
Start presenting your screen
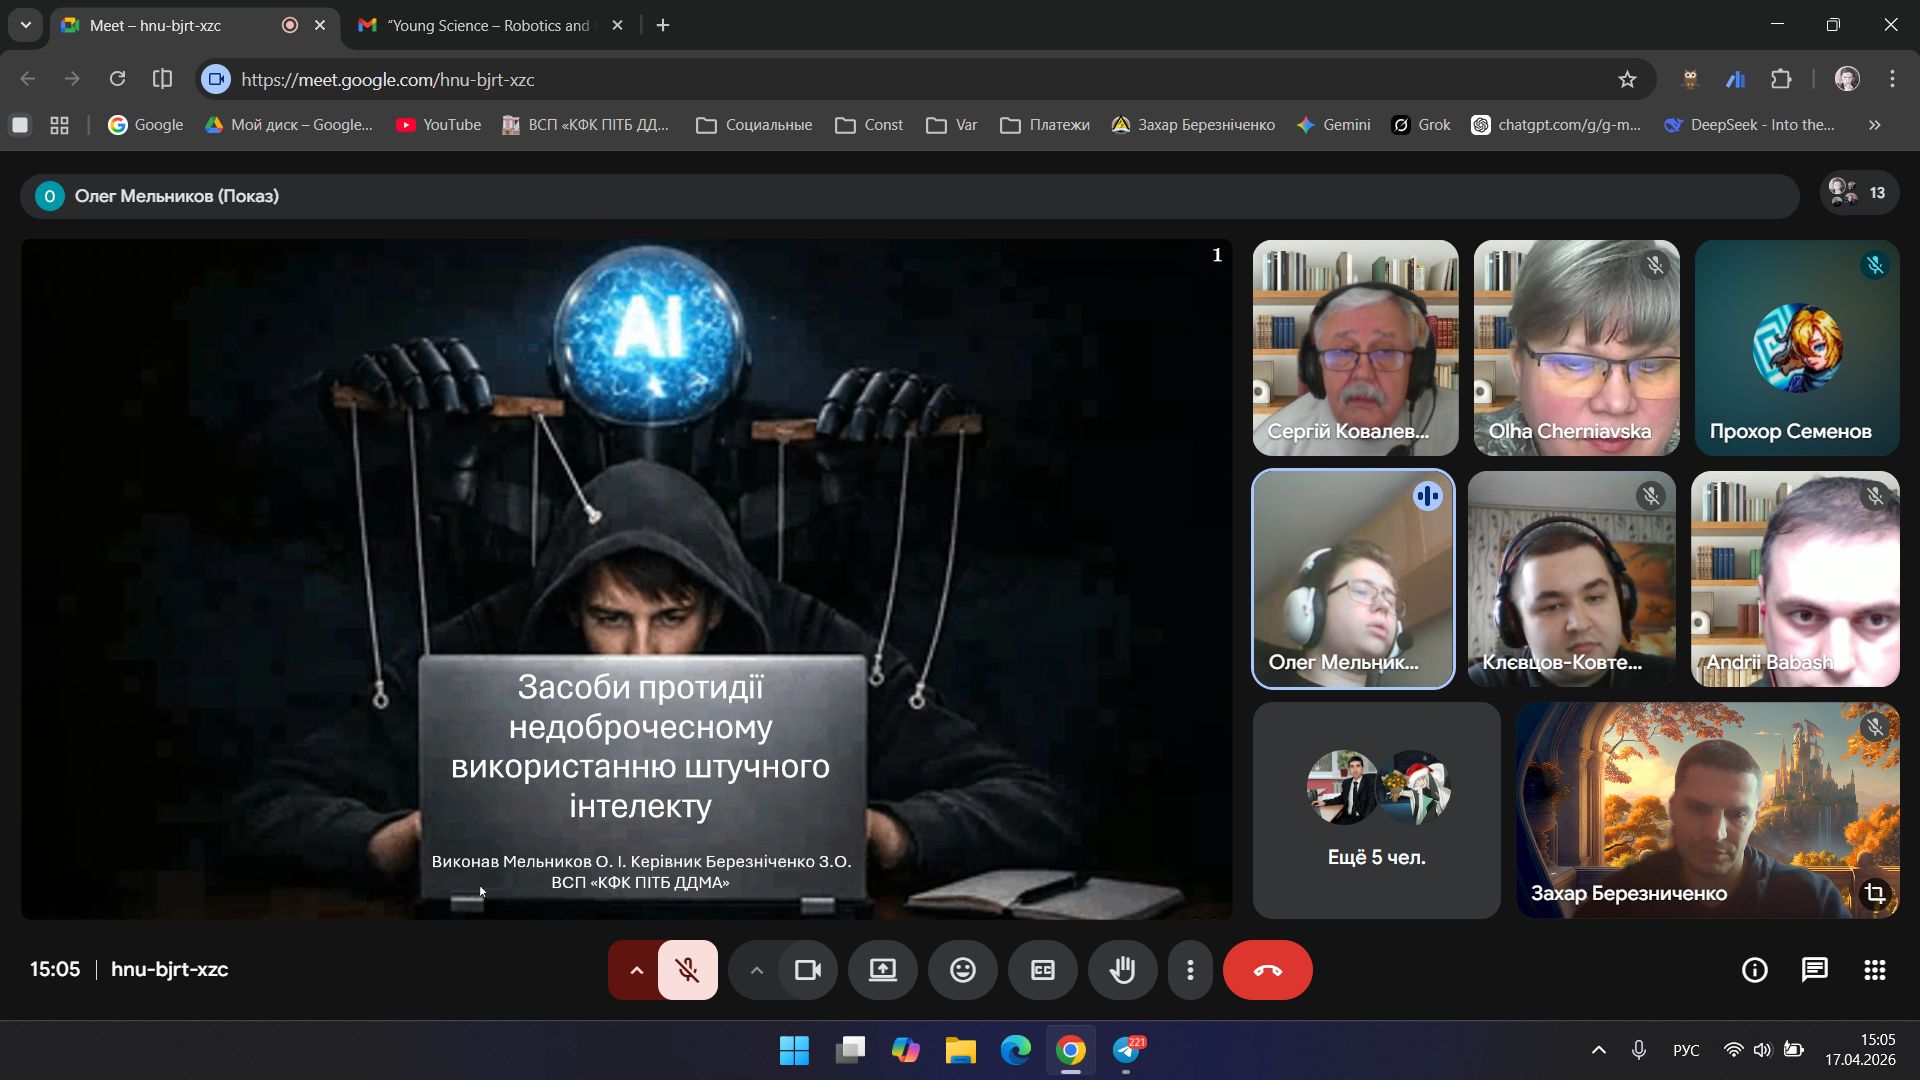tap(883, 970)
